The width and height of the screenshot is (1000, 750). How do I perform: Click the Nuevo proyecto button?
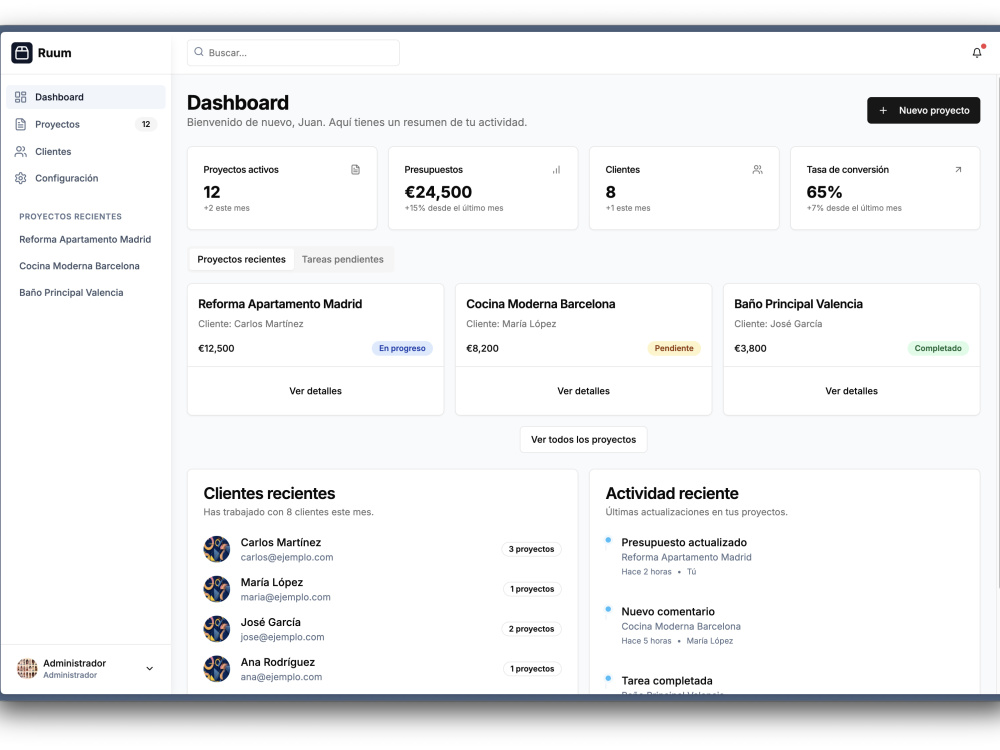click(923, 110)
